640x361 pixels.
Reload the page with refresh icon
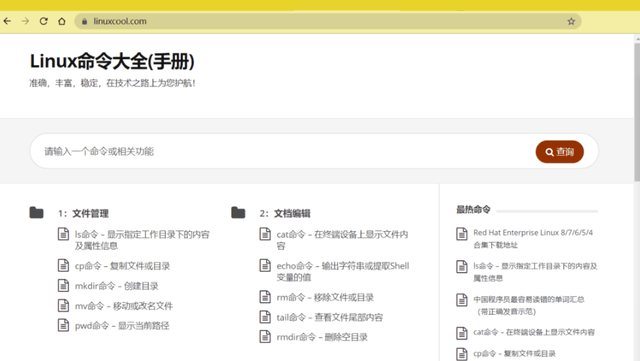(44, 21)
